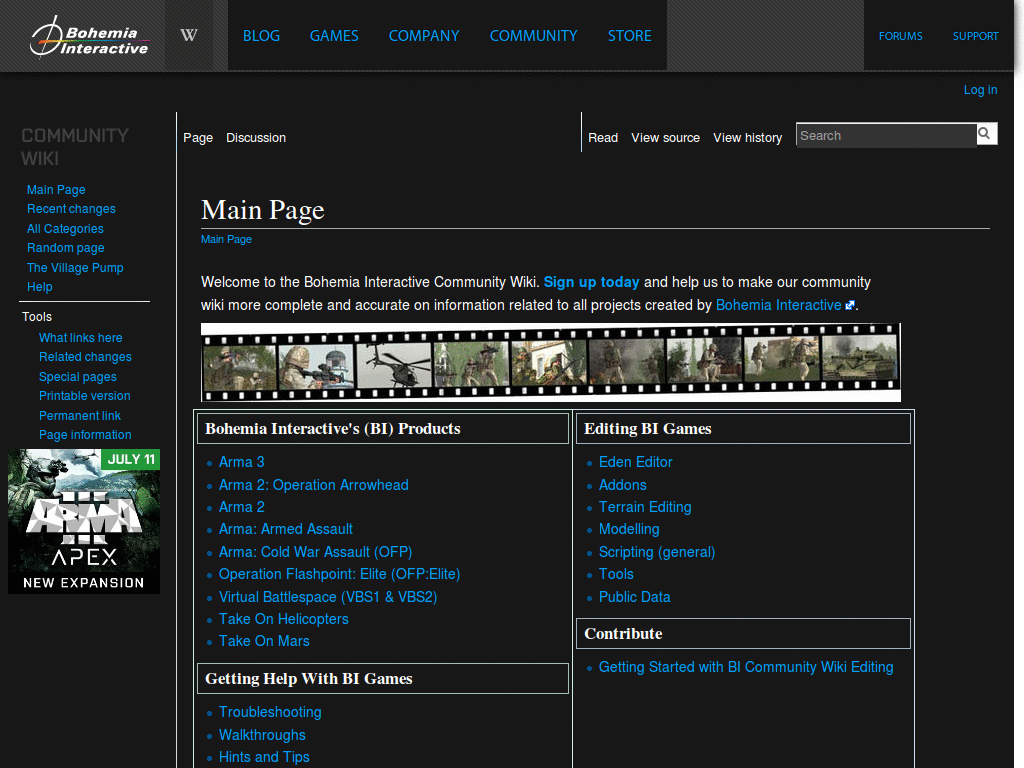This screenshot has width=1024, height=768.
Task: Open the Tools page under Editing
Action: coord(616,574)
